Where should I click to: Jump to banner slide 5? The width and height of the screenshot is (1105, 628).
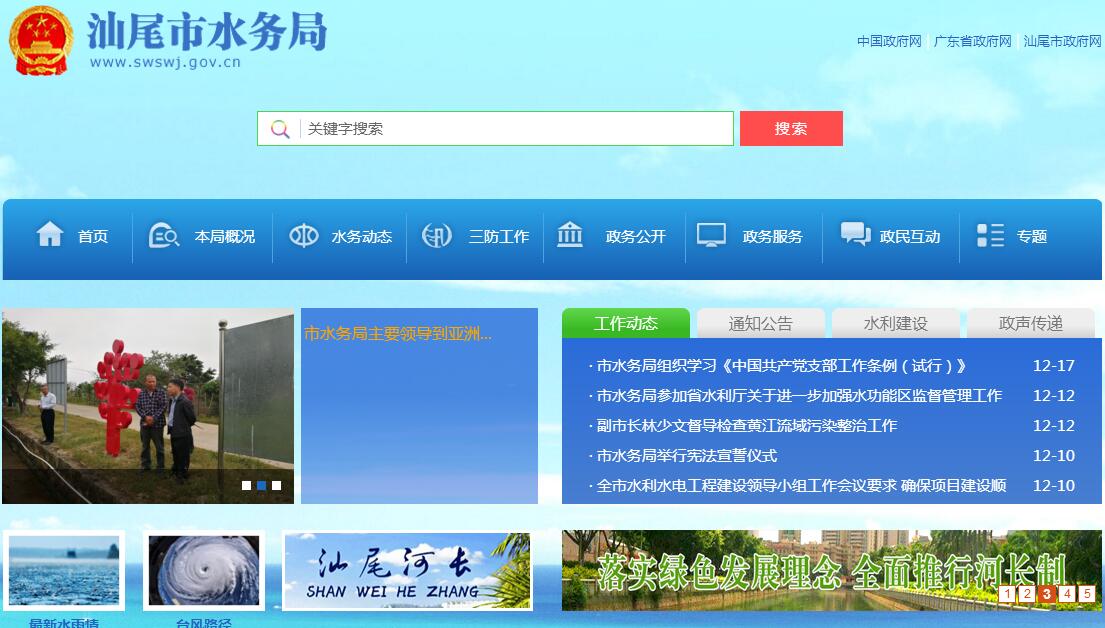(1086, 594)
